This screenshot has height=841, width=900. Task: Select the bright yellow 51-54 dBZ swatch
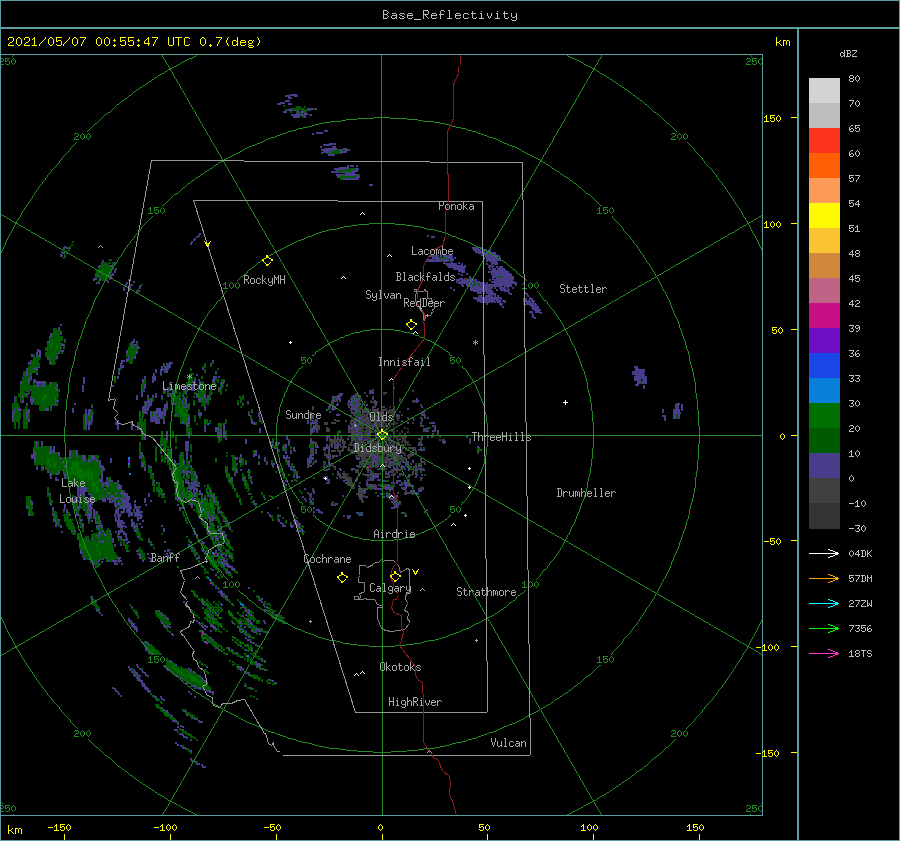tap(824, 216)
